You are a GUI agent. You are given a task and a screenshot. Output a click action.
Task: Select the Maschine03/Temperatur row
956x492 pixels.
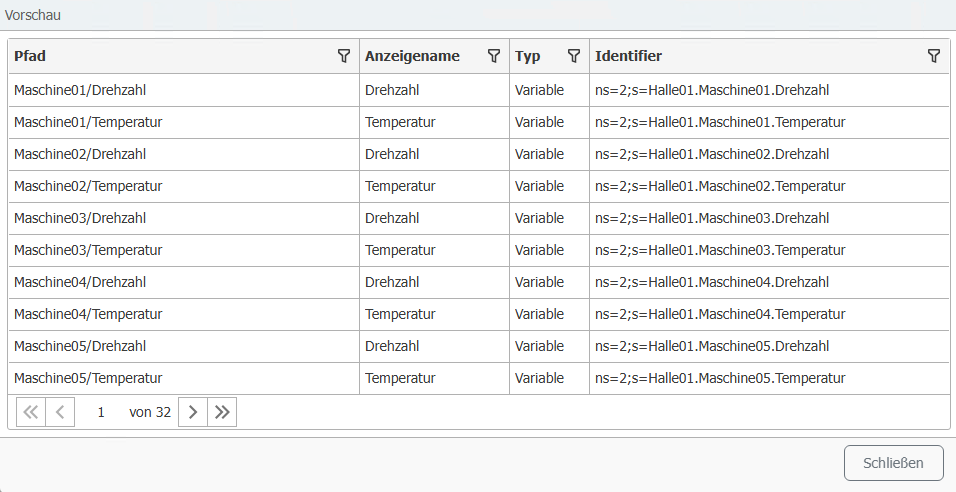click(479, 250)
